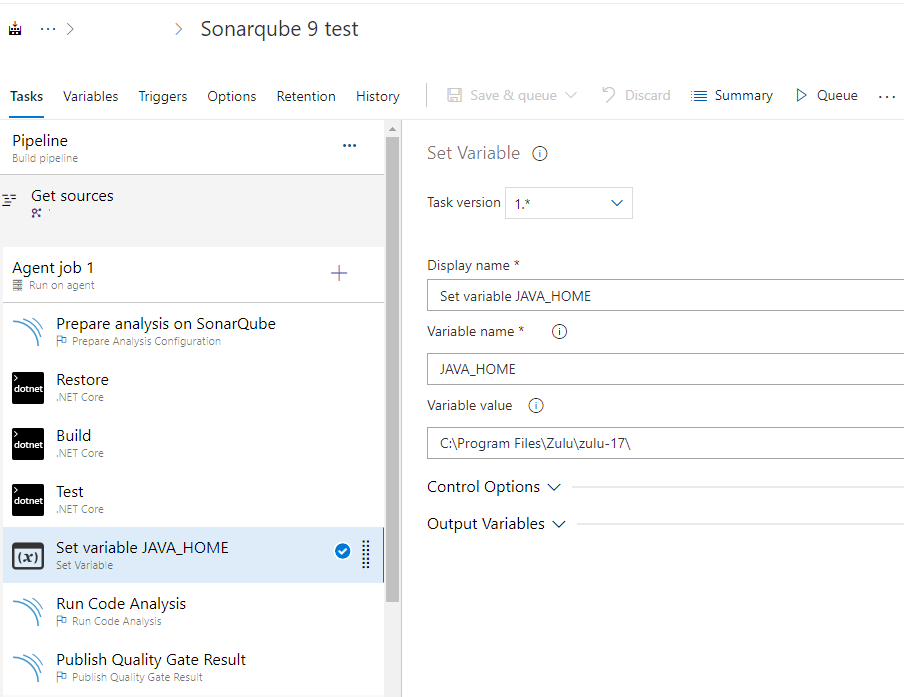Open the Triggers tab

point(163,97)
